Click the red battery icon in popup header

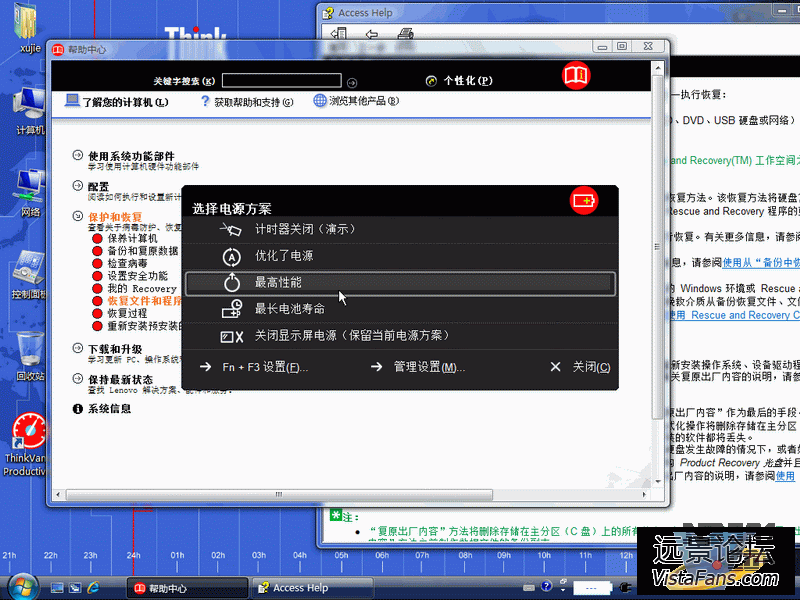point(584,200)
